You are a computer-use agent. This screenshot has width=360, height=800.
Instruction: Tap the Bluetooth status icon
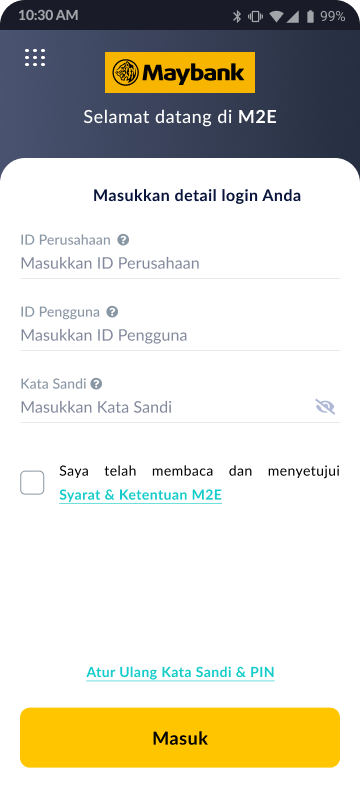pos(237,16)
